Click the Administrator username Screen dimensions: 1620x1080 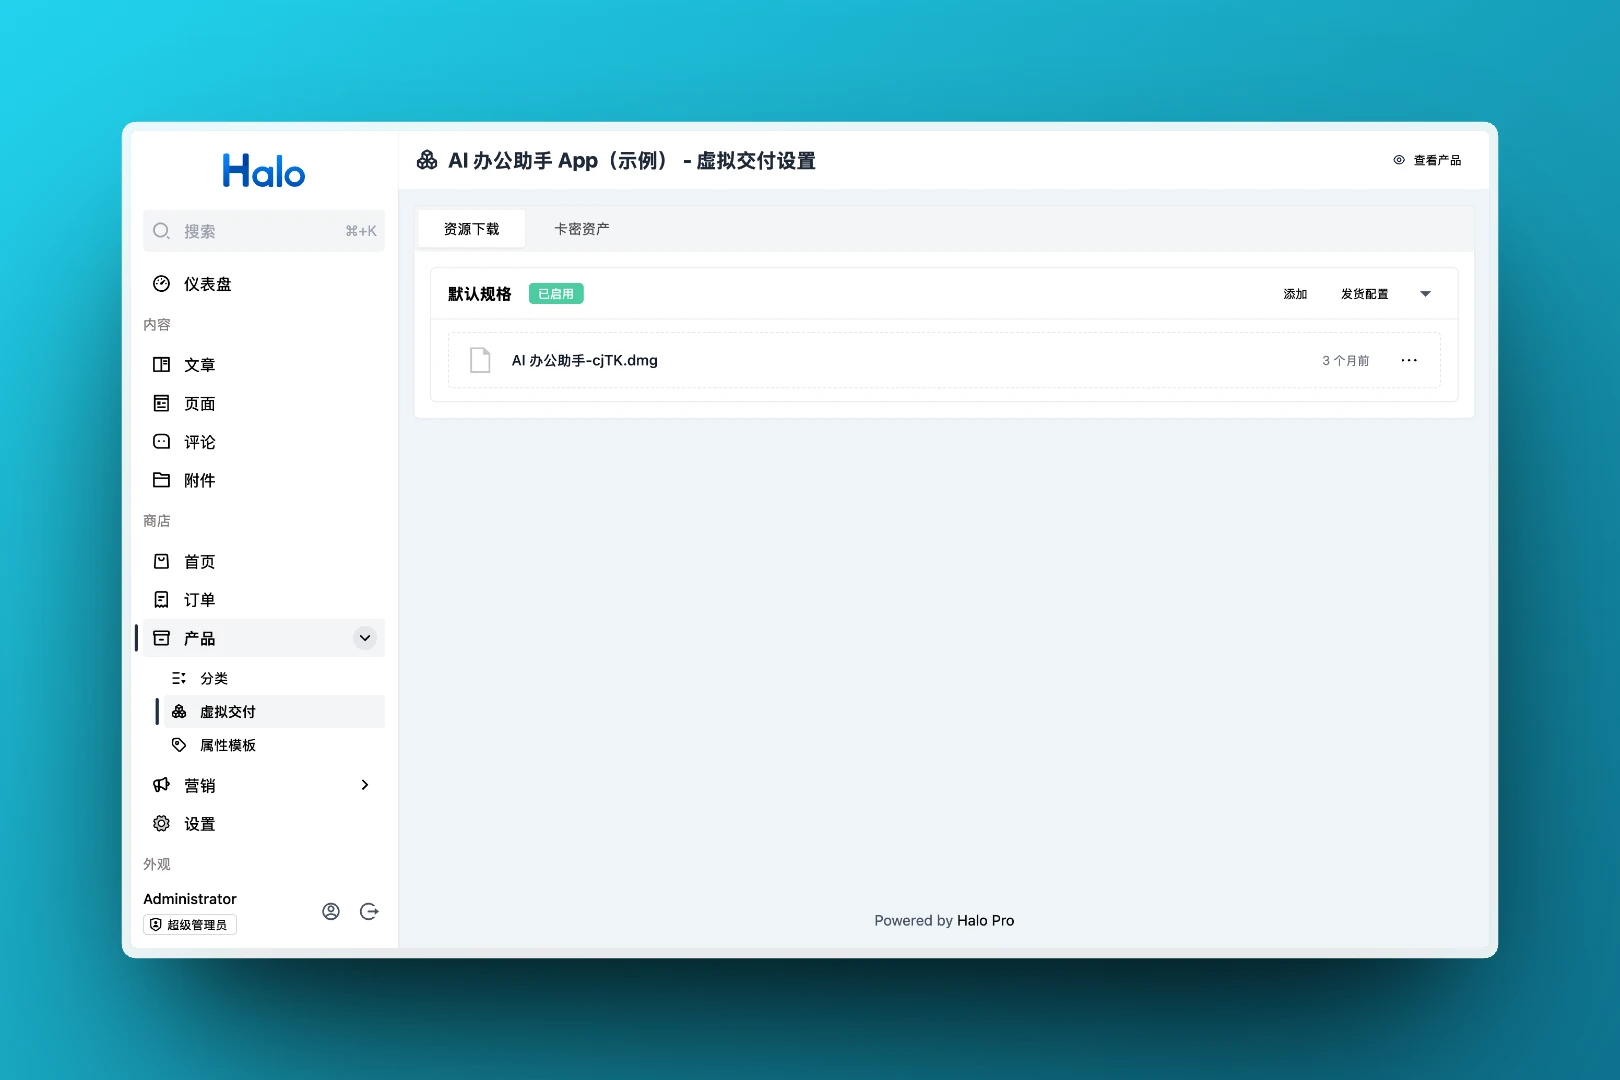pos(190,899)
